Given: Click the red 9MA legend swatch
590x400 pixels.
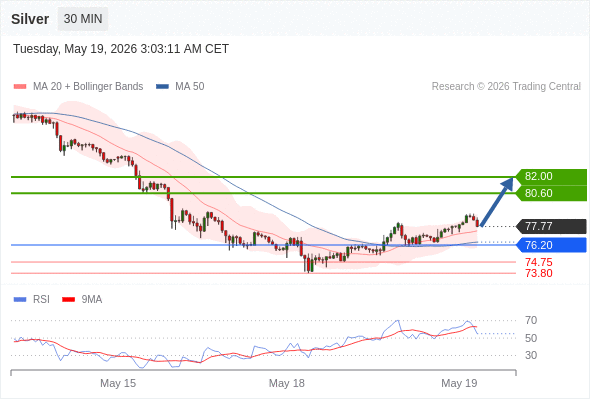Looking at the screenshot, I should 68,300.
